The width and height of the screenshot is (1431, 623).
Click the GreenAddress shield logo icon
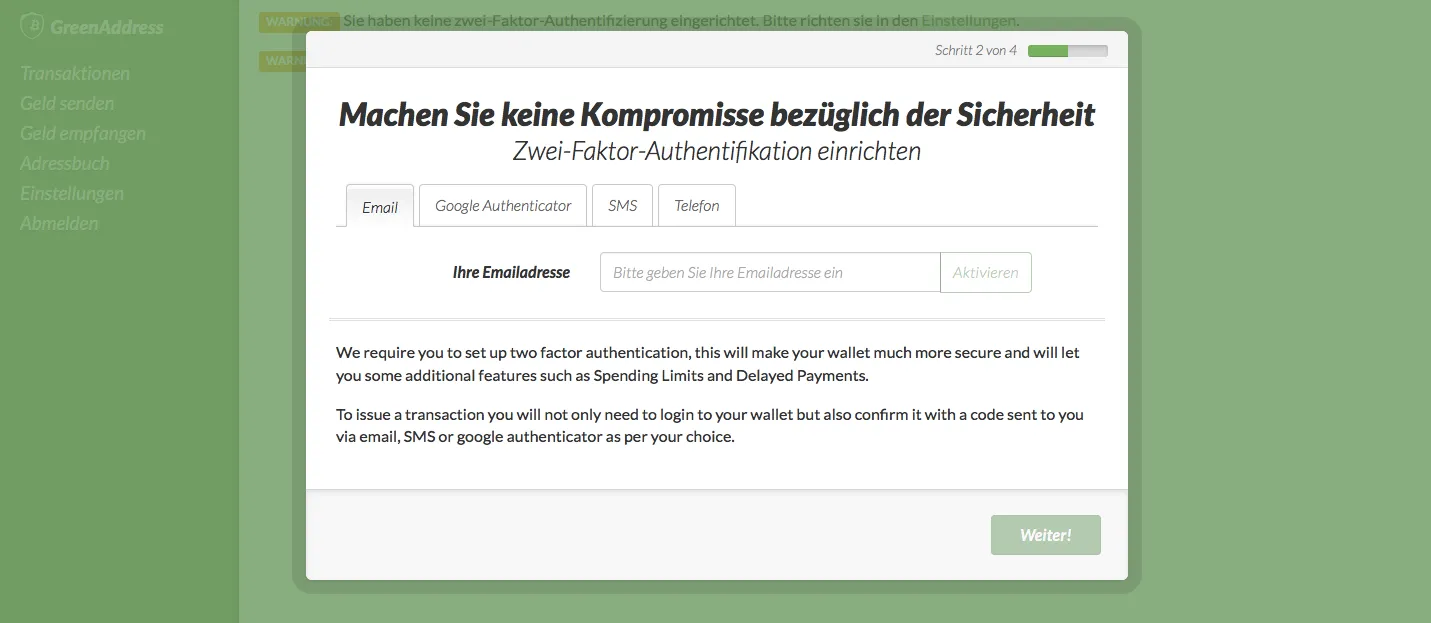(32, 26)
